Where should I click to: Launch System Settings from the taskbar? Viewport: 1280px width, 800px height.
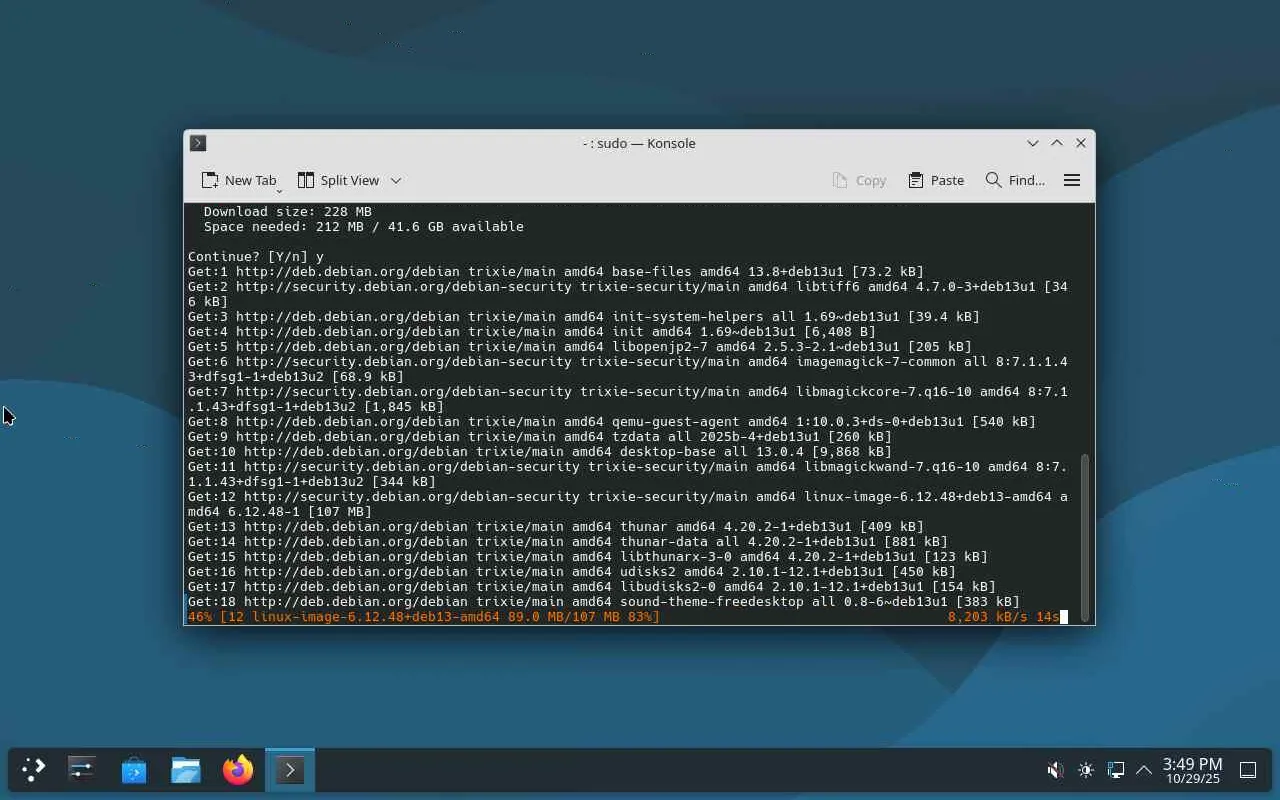82,770
